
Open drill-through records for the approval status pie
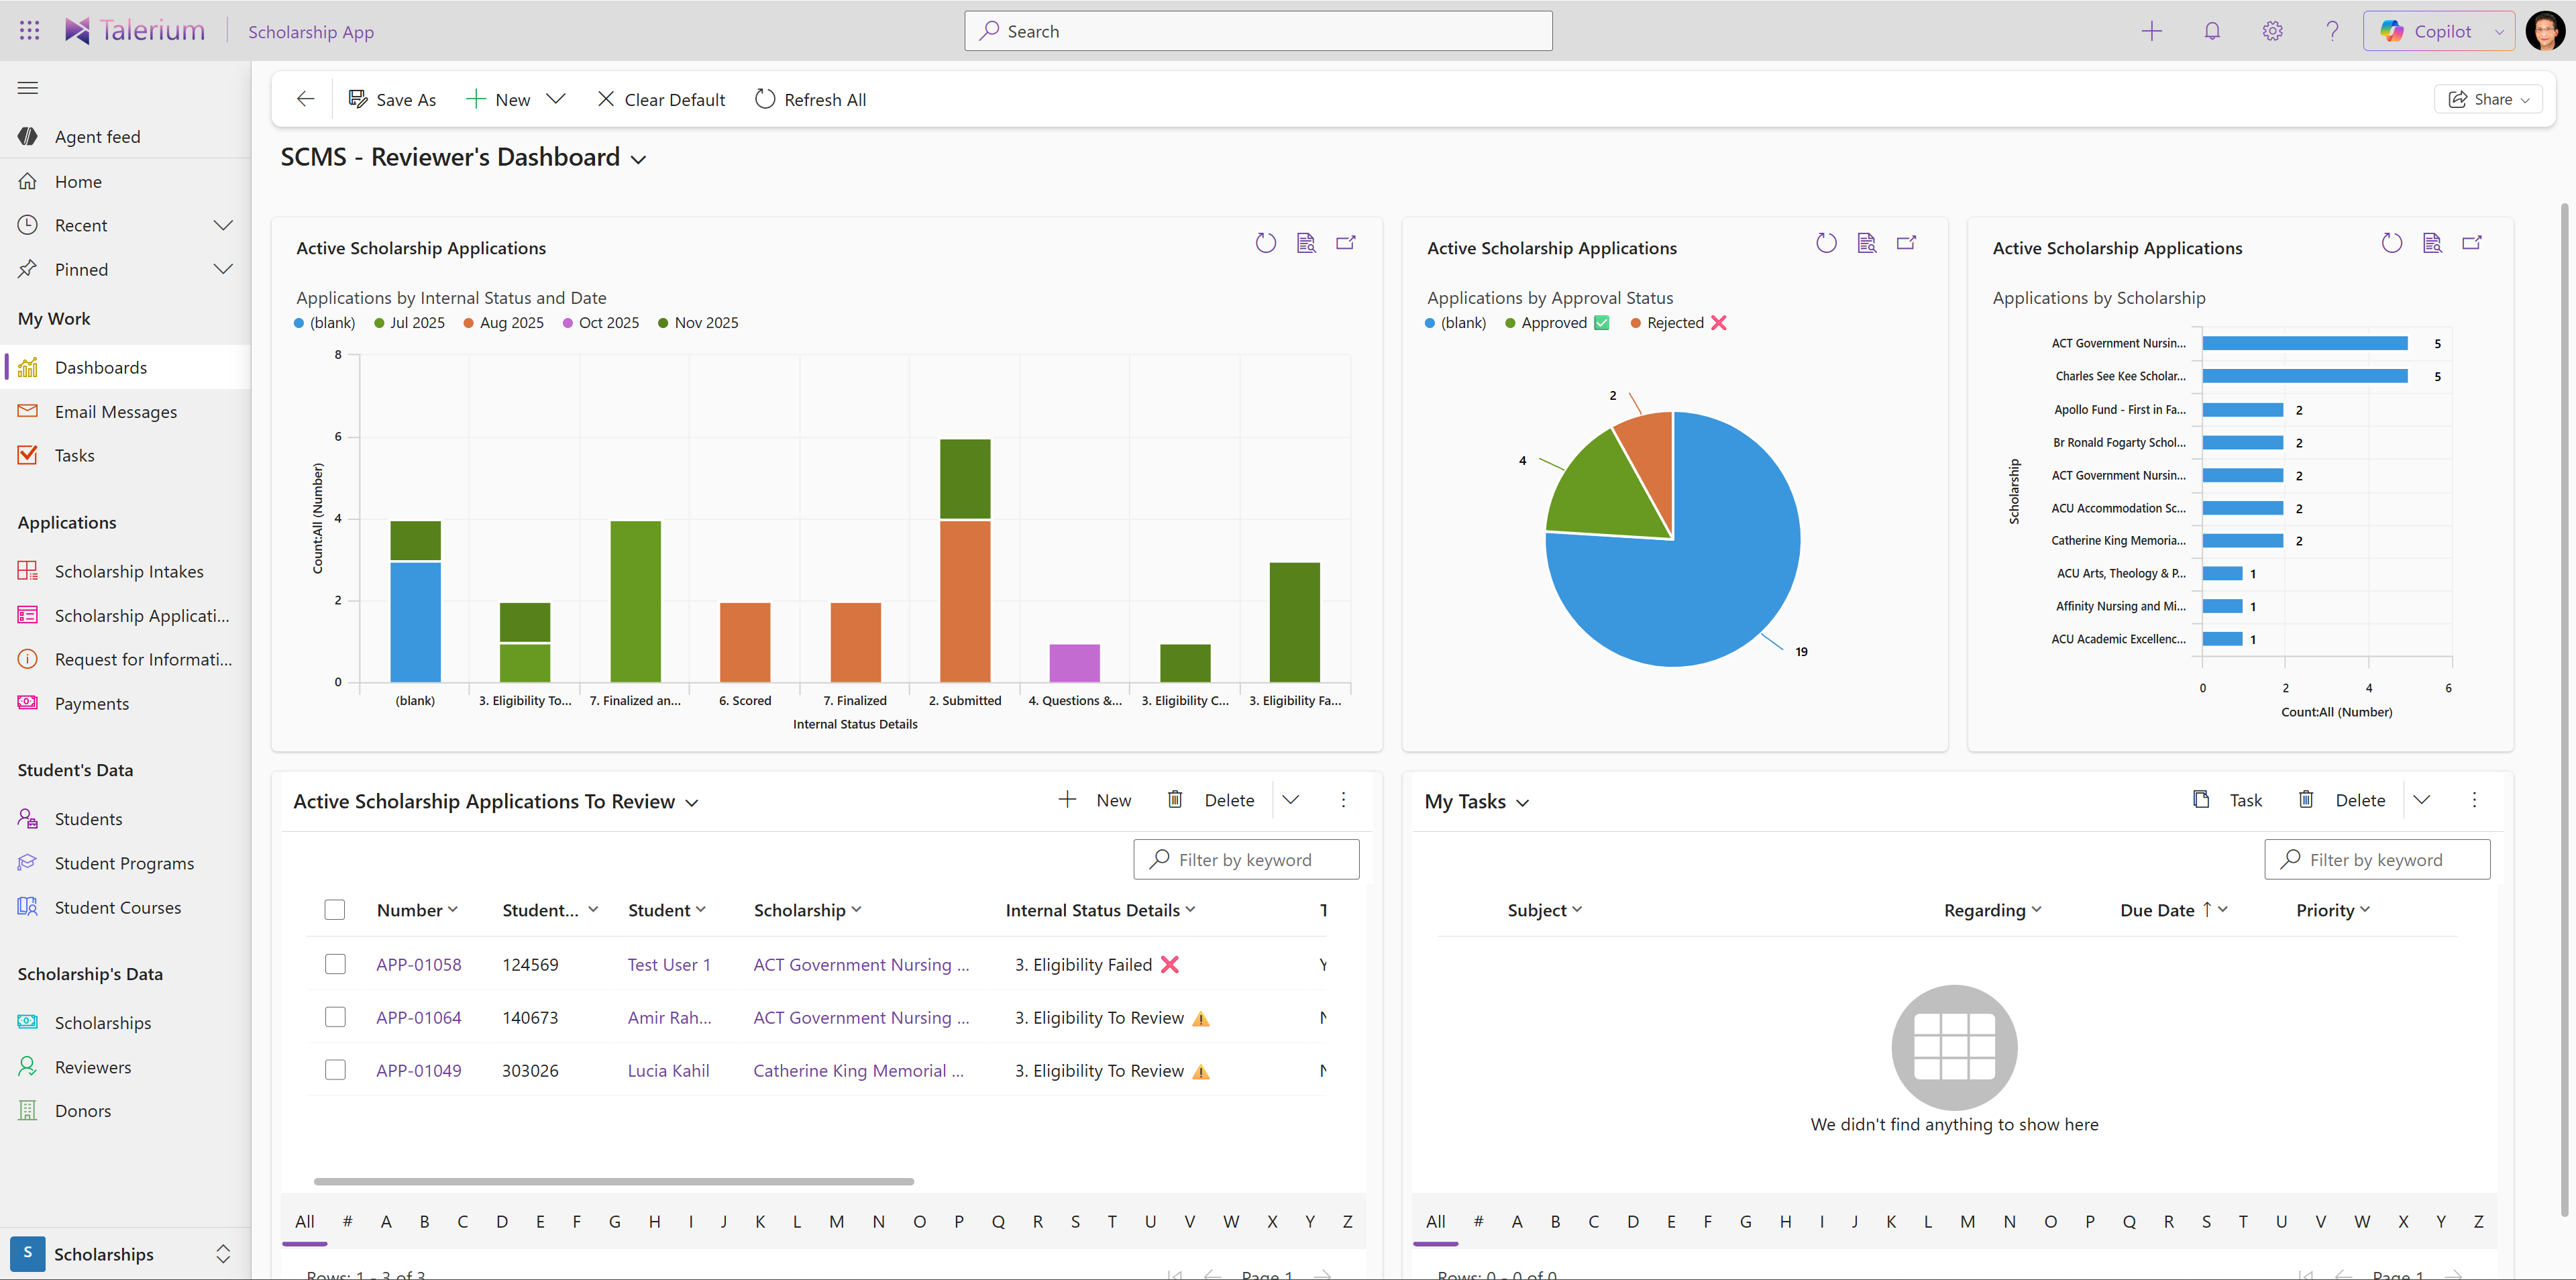pos(1867,243)
